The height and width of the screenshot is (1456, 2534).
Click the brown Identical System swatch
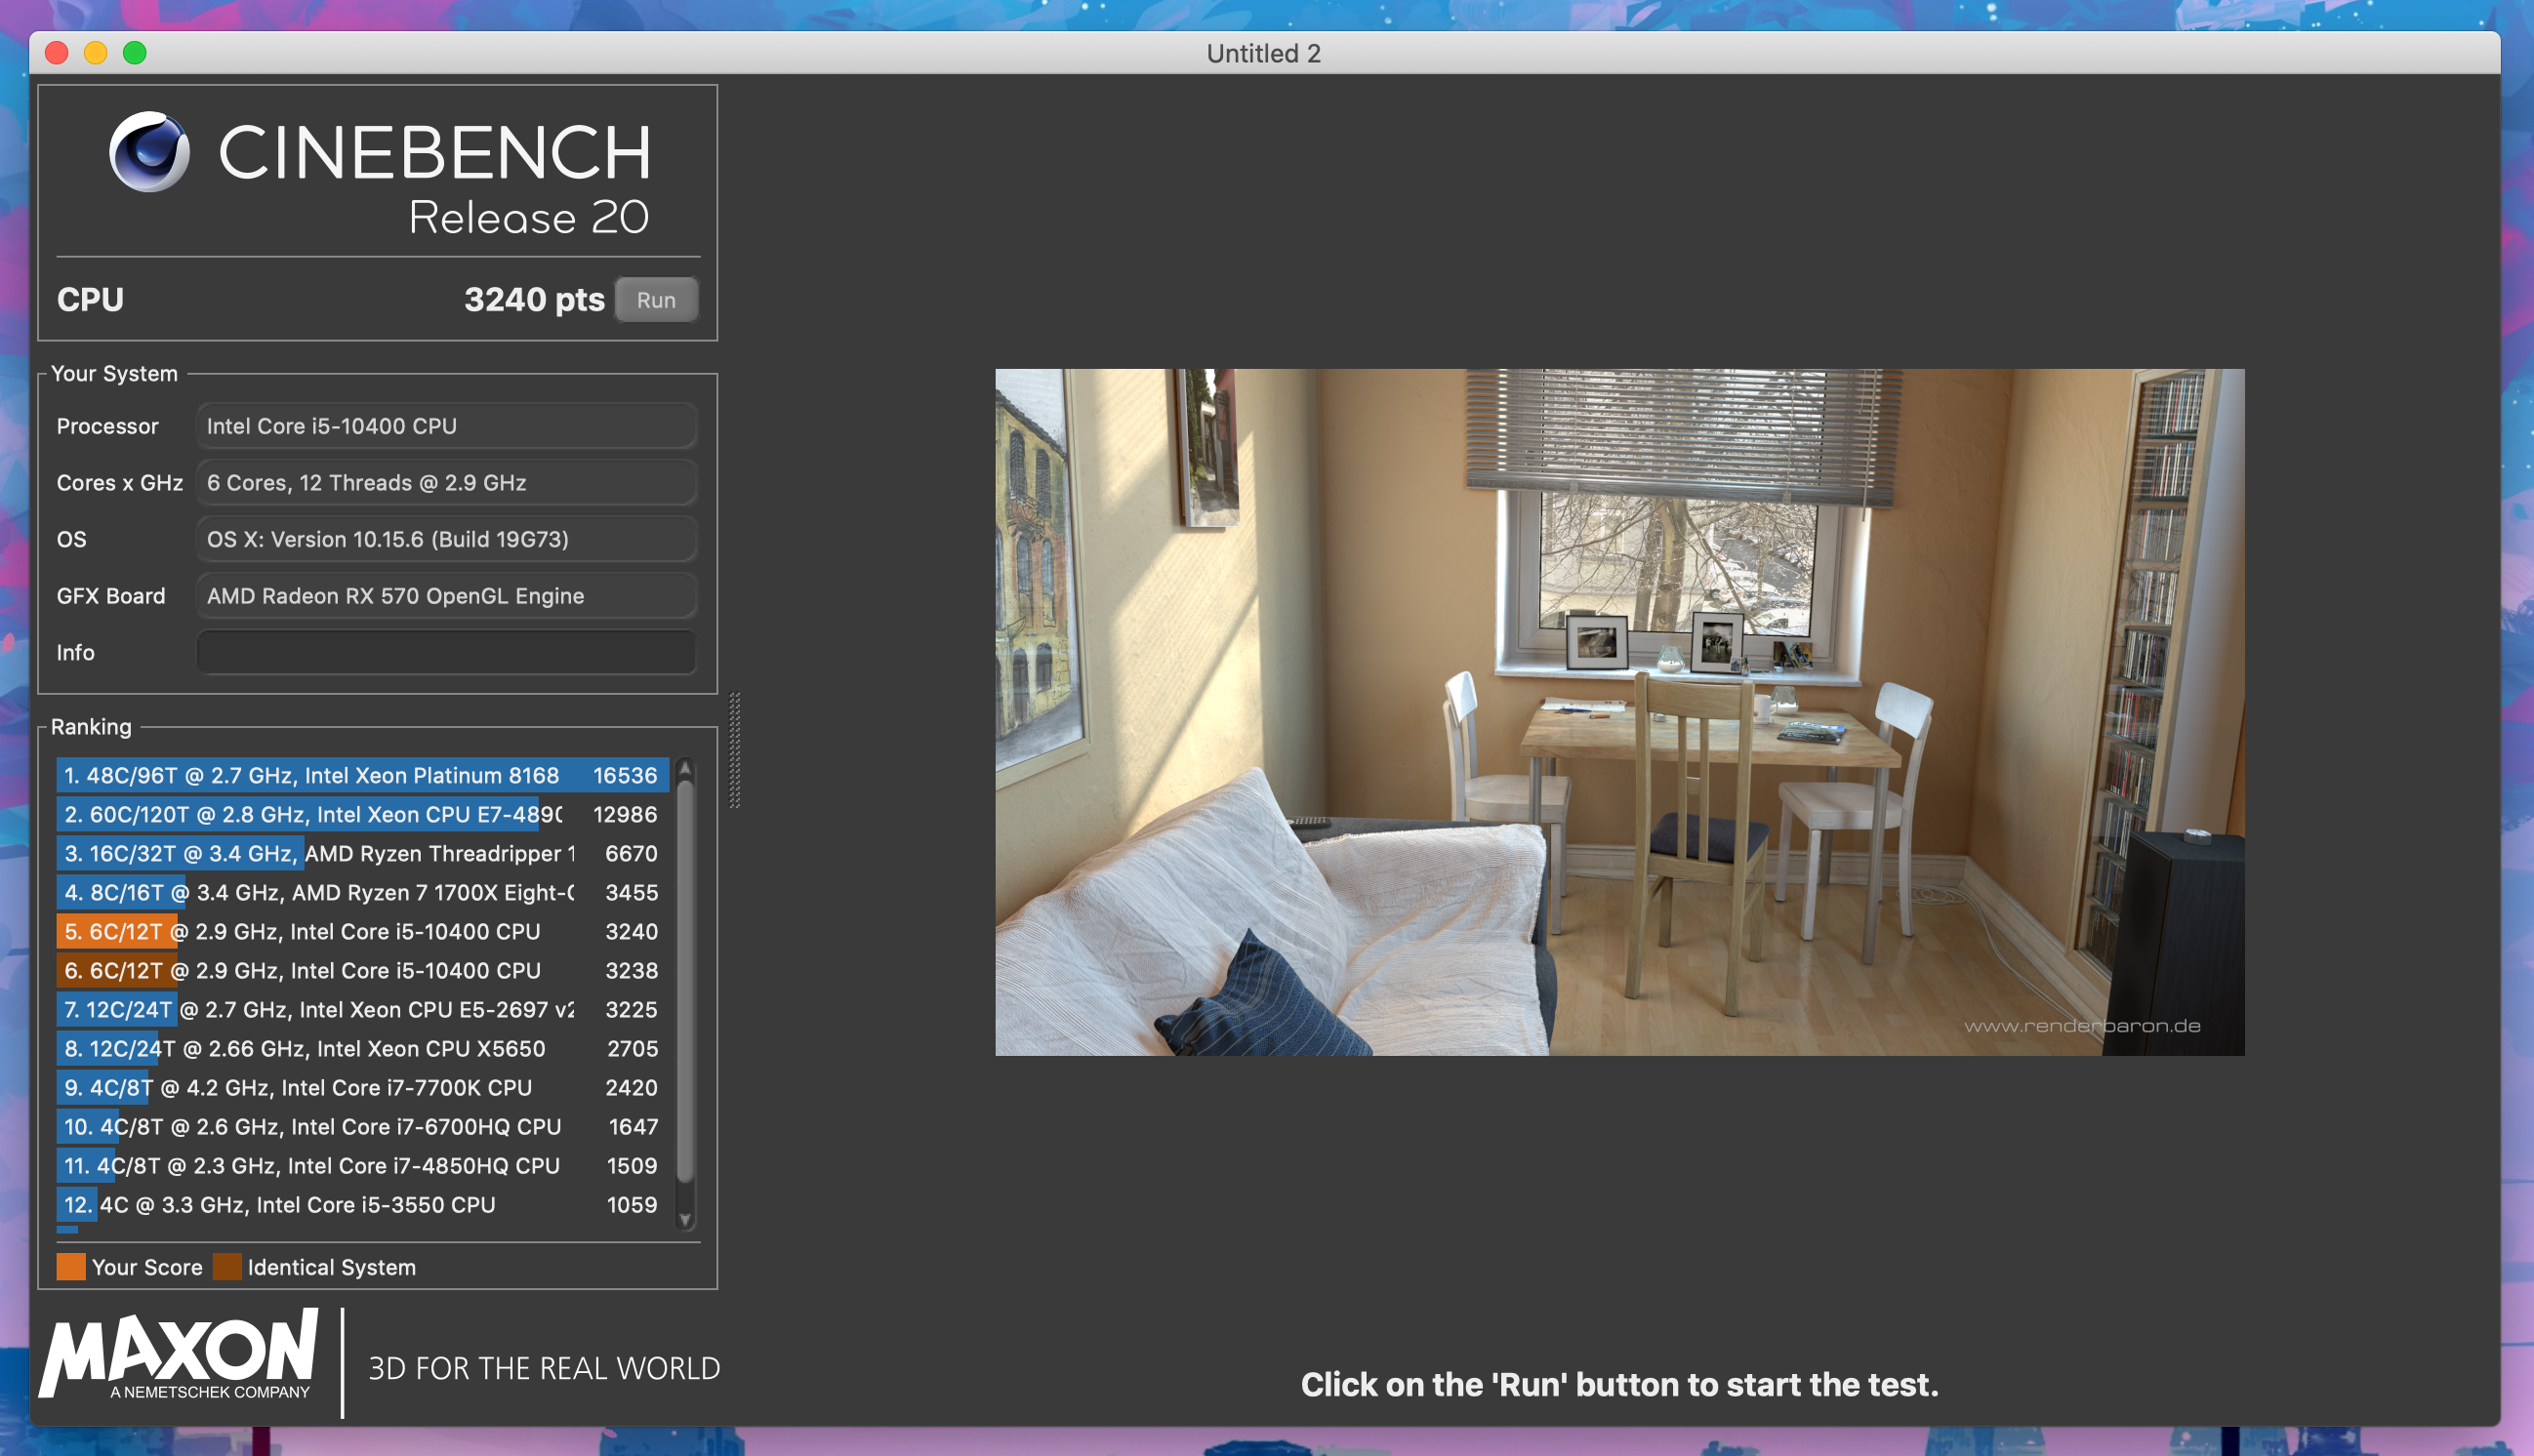[x=227, y=1267]
